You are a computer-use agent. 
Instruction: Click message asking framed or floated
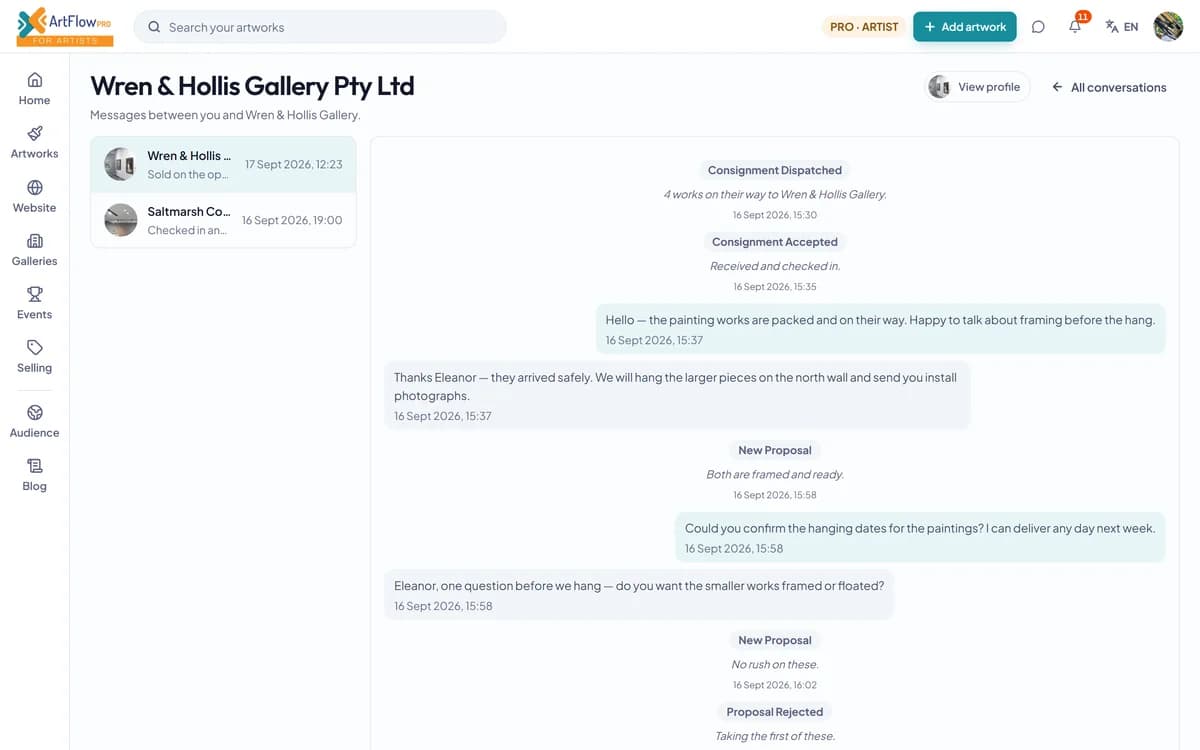point(639,594)
